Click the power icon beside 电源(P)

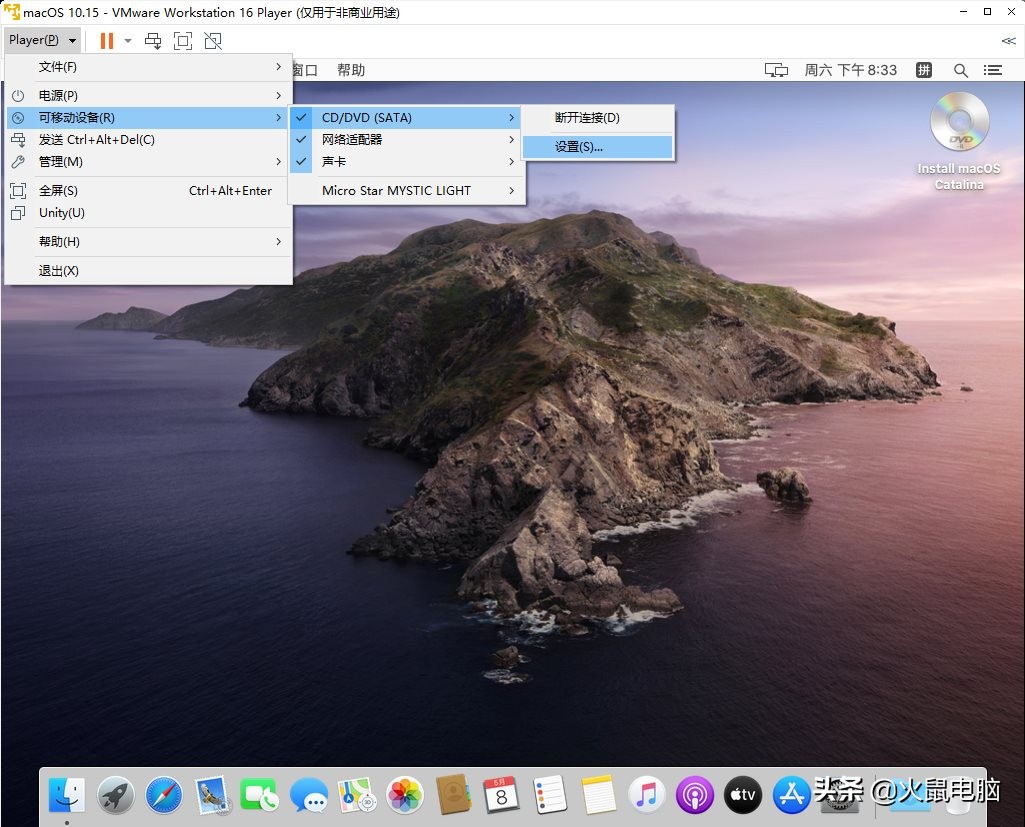point(18,95)
